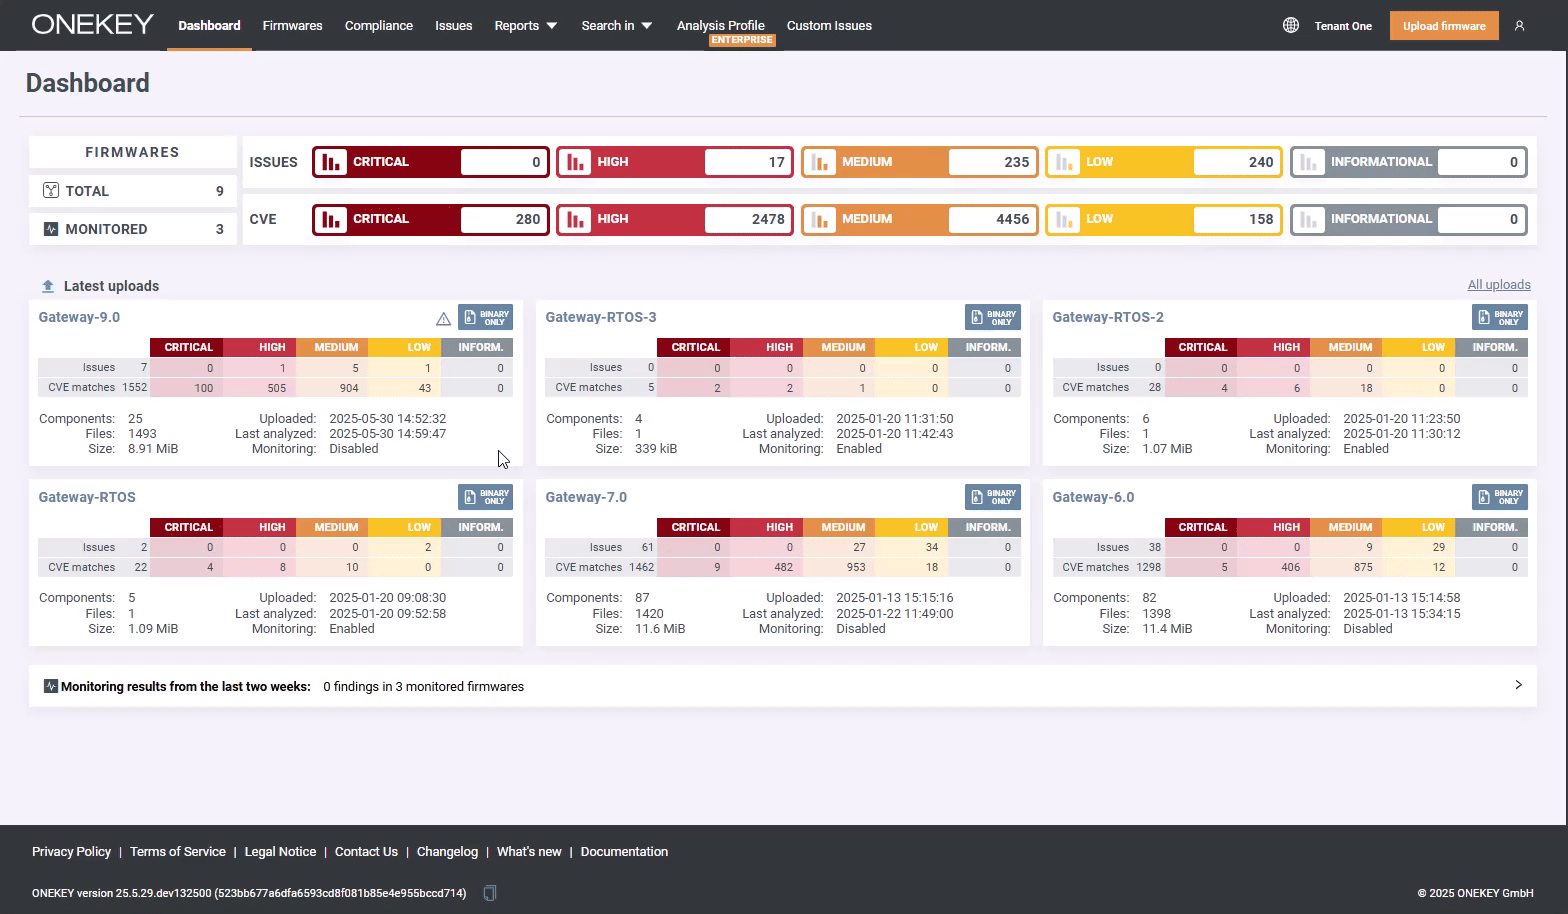Open the user account icon

pos(1519,26)
